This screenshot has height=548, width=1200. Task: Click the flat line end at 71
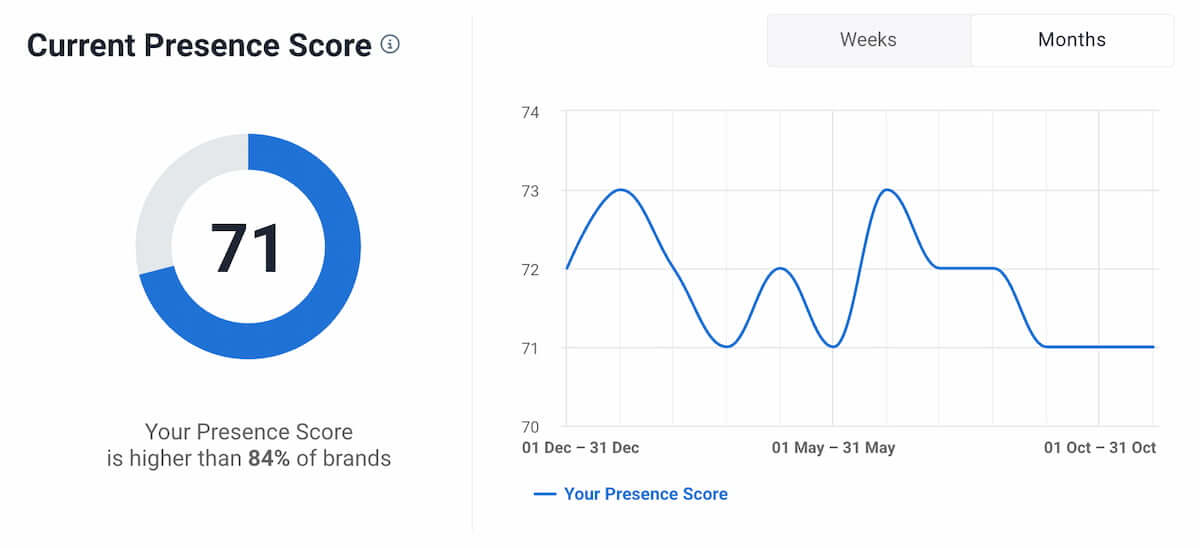click(x=1152, y=347)
